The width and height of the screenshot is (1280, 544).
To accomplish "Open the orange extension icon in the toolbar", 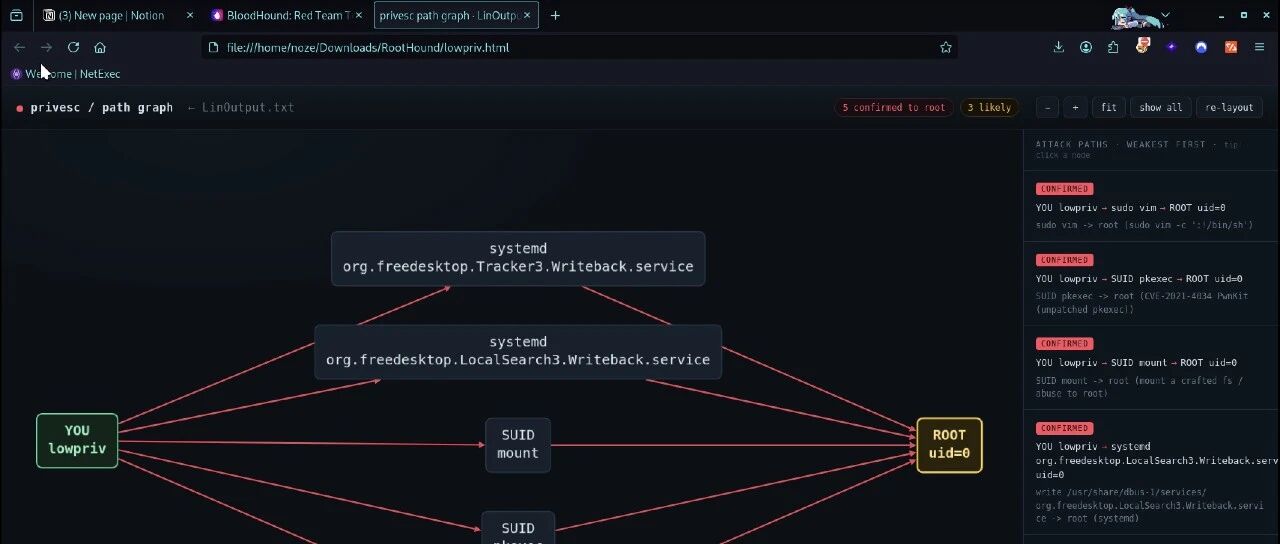I will (1231, 47).
